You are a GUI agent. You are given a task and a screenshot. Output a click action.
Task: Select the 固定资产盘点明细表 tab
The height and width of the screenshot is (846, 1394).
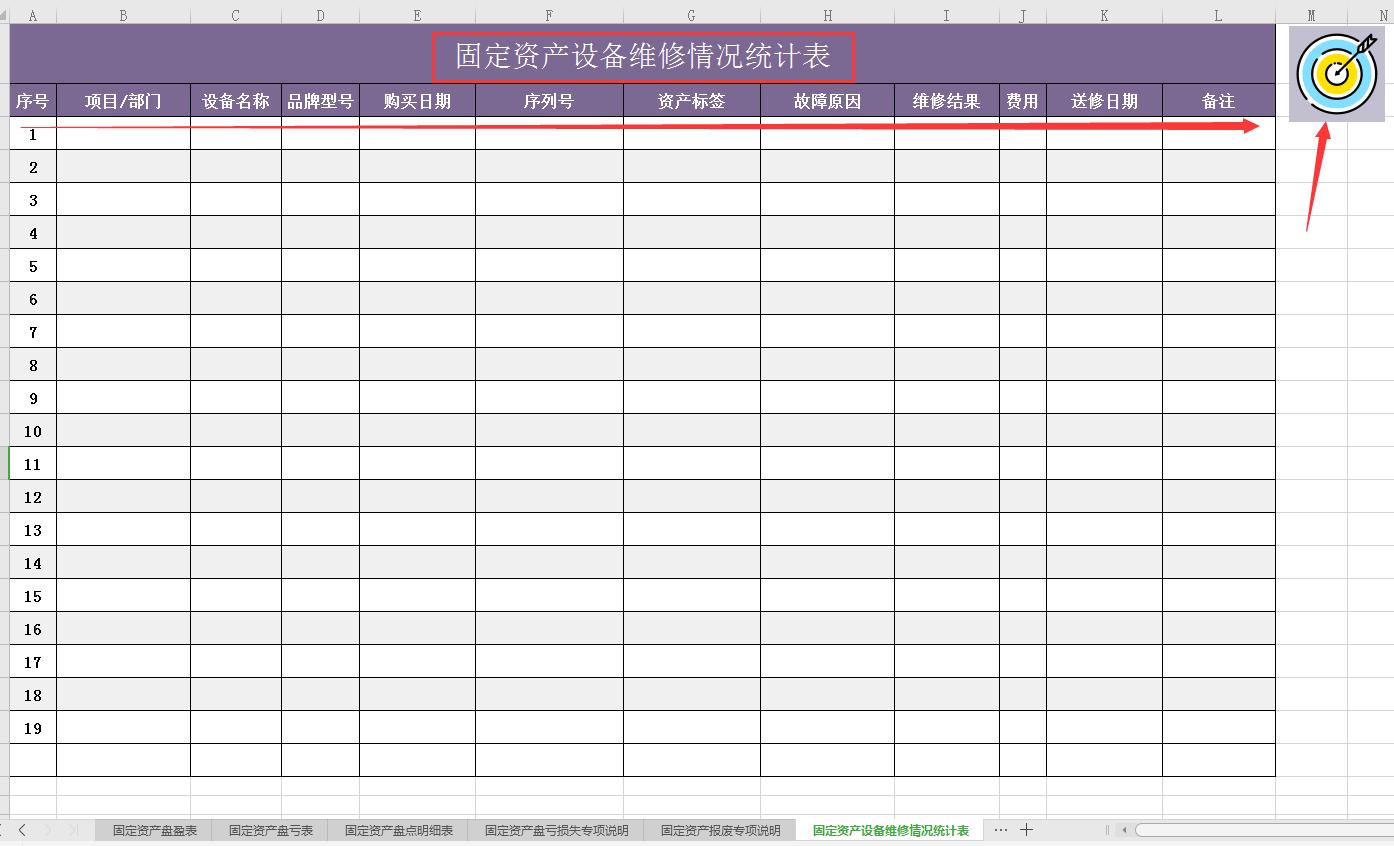pos(398,829)
